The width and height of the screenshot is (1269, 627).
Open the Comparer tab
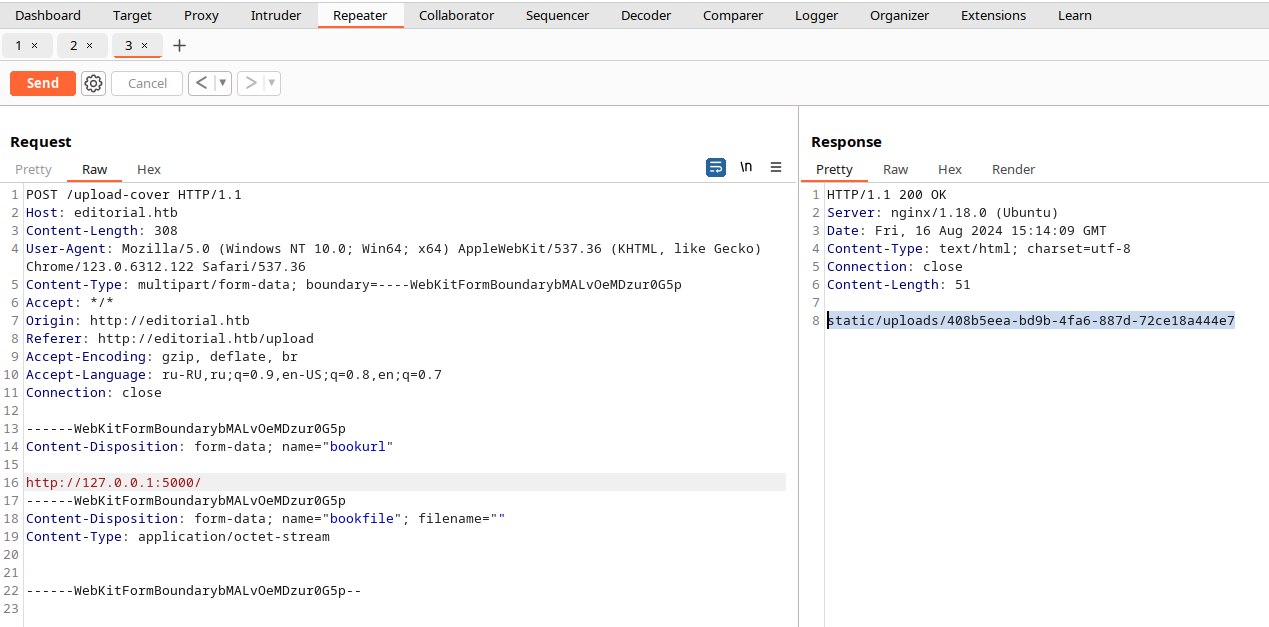pos(733,15)
